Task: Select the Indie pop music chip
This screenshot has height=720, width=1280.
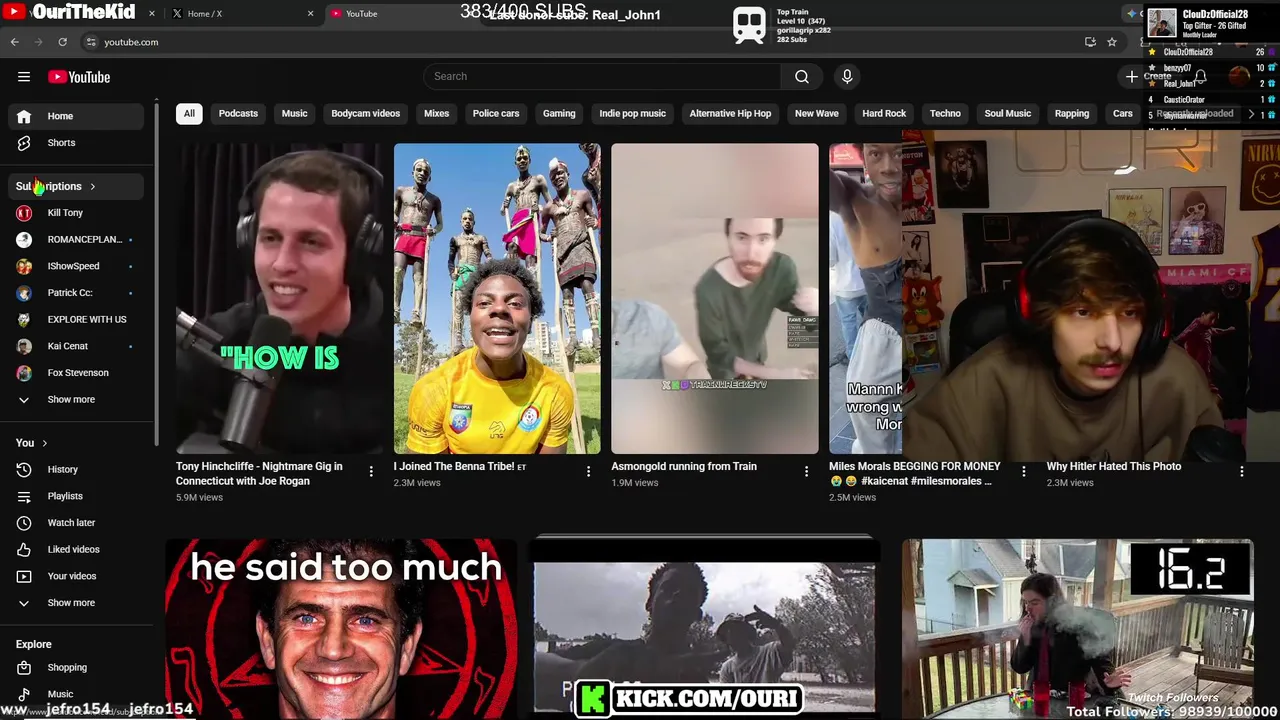Action: pyautogui.click(x=632, y=114)
